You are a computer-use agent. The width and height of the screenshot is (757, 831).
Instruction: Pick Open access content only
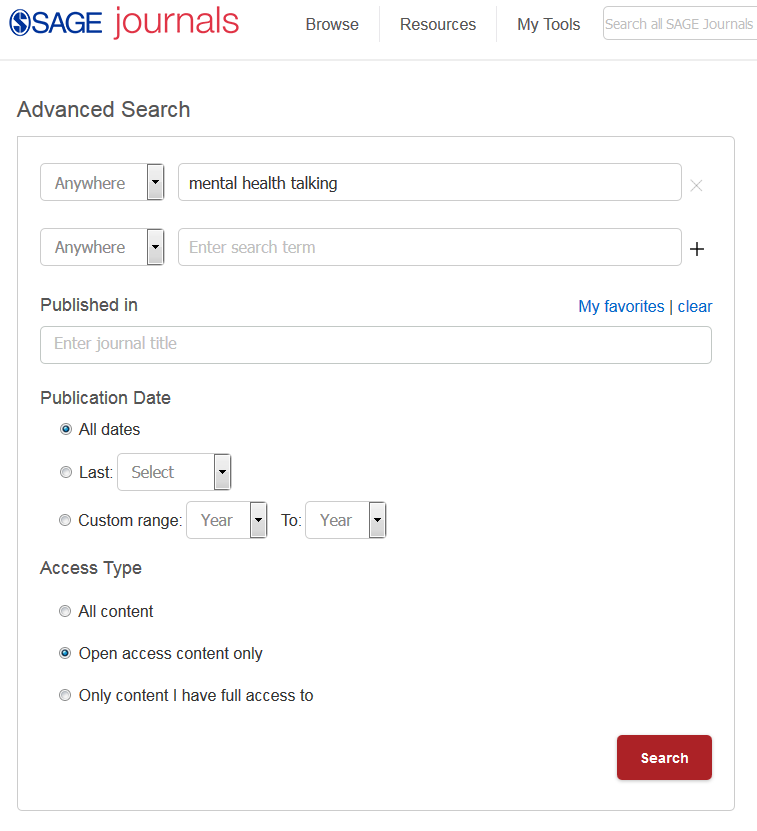66,653
